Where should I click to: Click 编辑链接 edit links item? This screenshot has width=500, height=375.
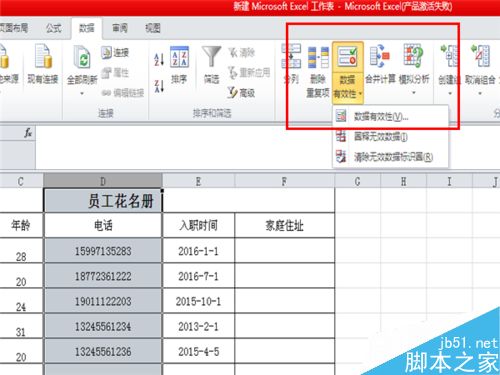[x=123, y=93]
